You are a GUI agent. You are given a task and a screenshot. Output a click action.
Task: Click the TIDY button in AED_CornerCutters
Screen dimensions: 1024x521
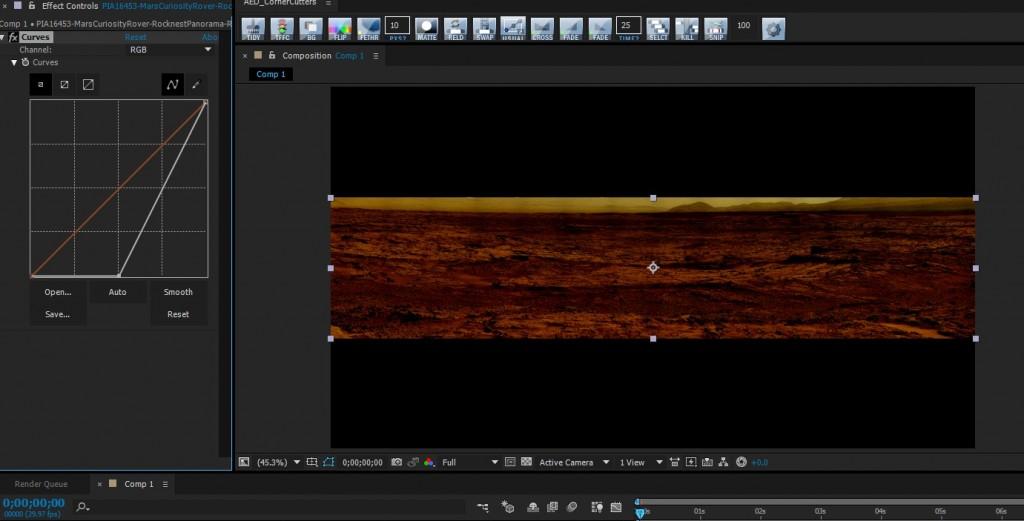coord(253,27)
